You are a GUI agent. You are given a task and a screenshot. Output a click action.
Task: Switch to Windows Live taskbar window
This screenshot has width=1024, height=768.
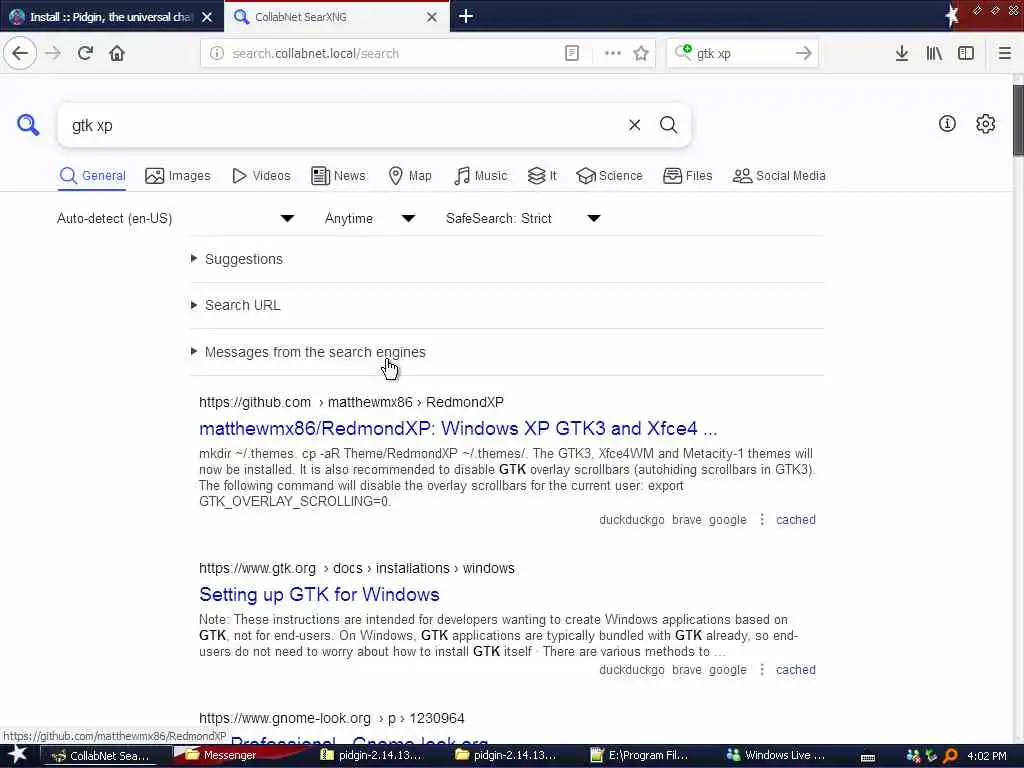coord(776,756)
